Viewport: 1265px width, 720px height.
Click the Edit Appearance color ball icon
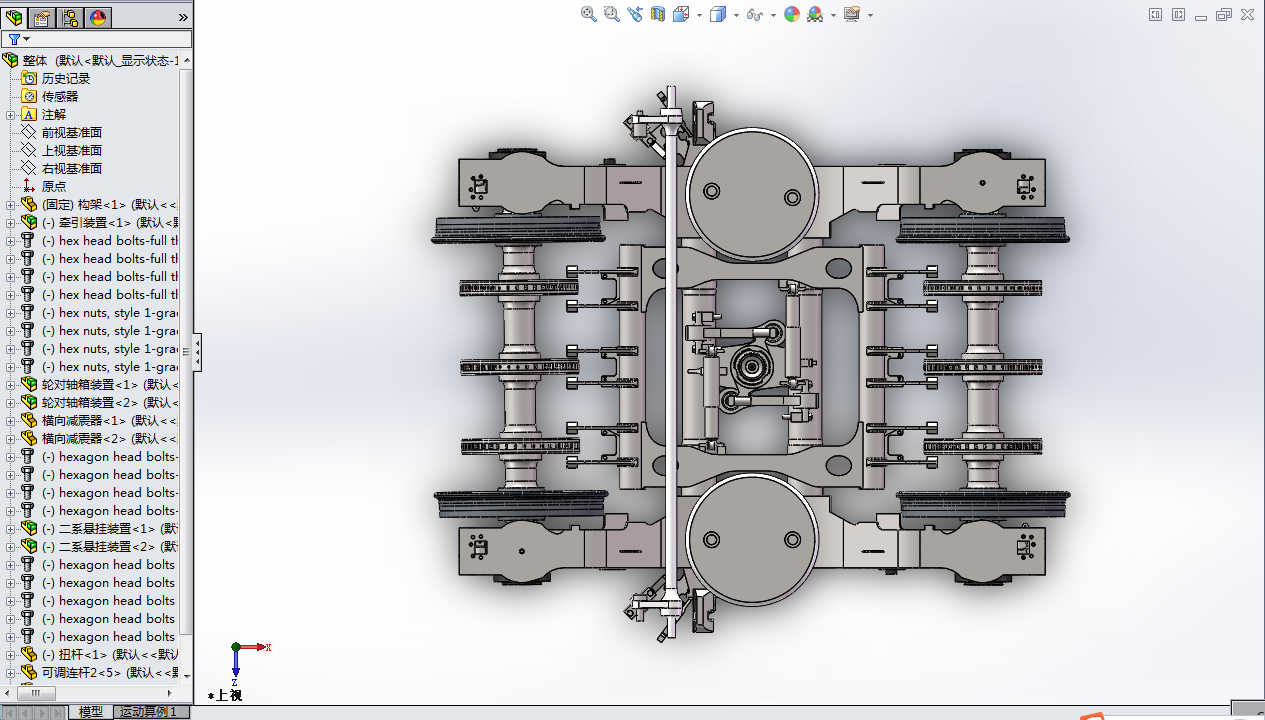pyautogui.click(x=792, y=14)
